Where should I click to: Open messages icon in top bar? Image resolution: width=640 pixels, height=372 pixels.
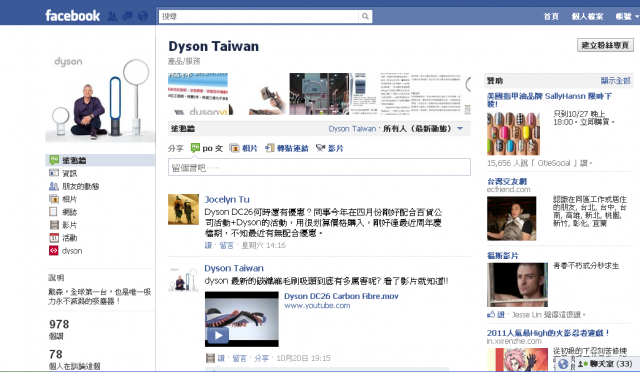coord(127,16)
